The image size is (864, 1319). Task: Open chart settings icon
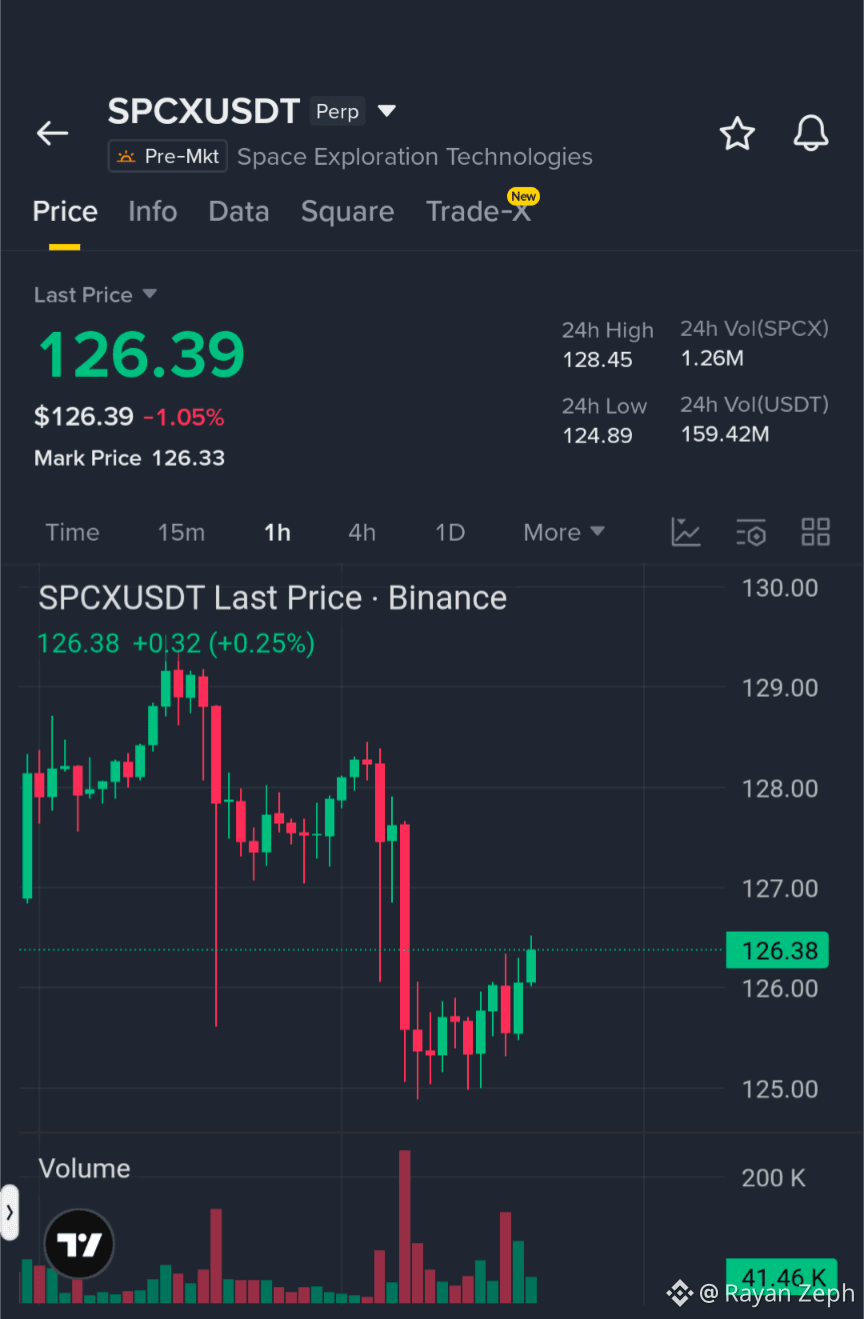(x=751, y=532)
